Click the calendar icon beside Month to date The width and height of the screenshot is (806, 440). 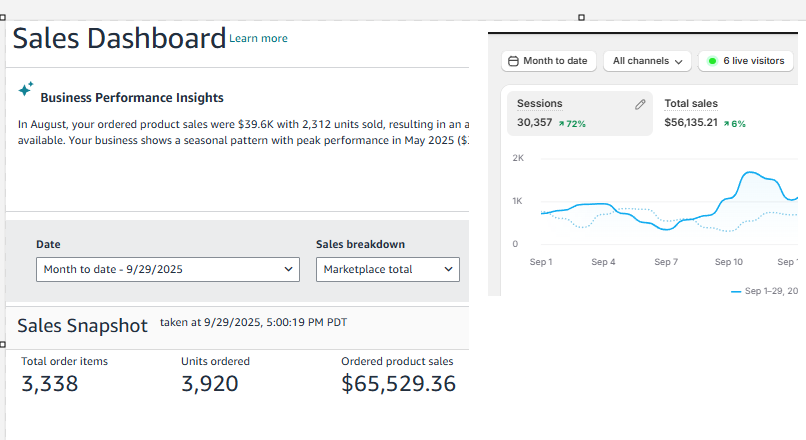513,61
